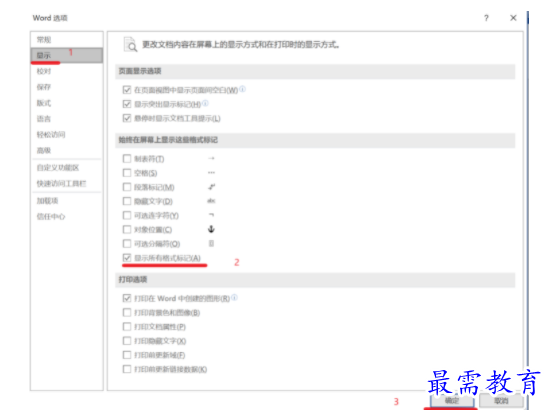
Task: Click the Help question mark in title bar
Action: tap(486, 18)
